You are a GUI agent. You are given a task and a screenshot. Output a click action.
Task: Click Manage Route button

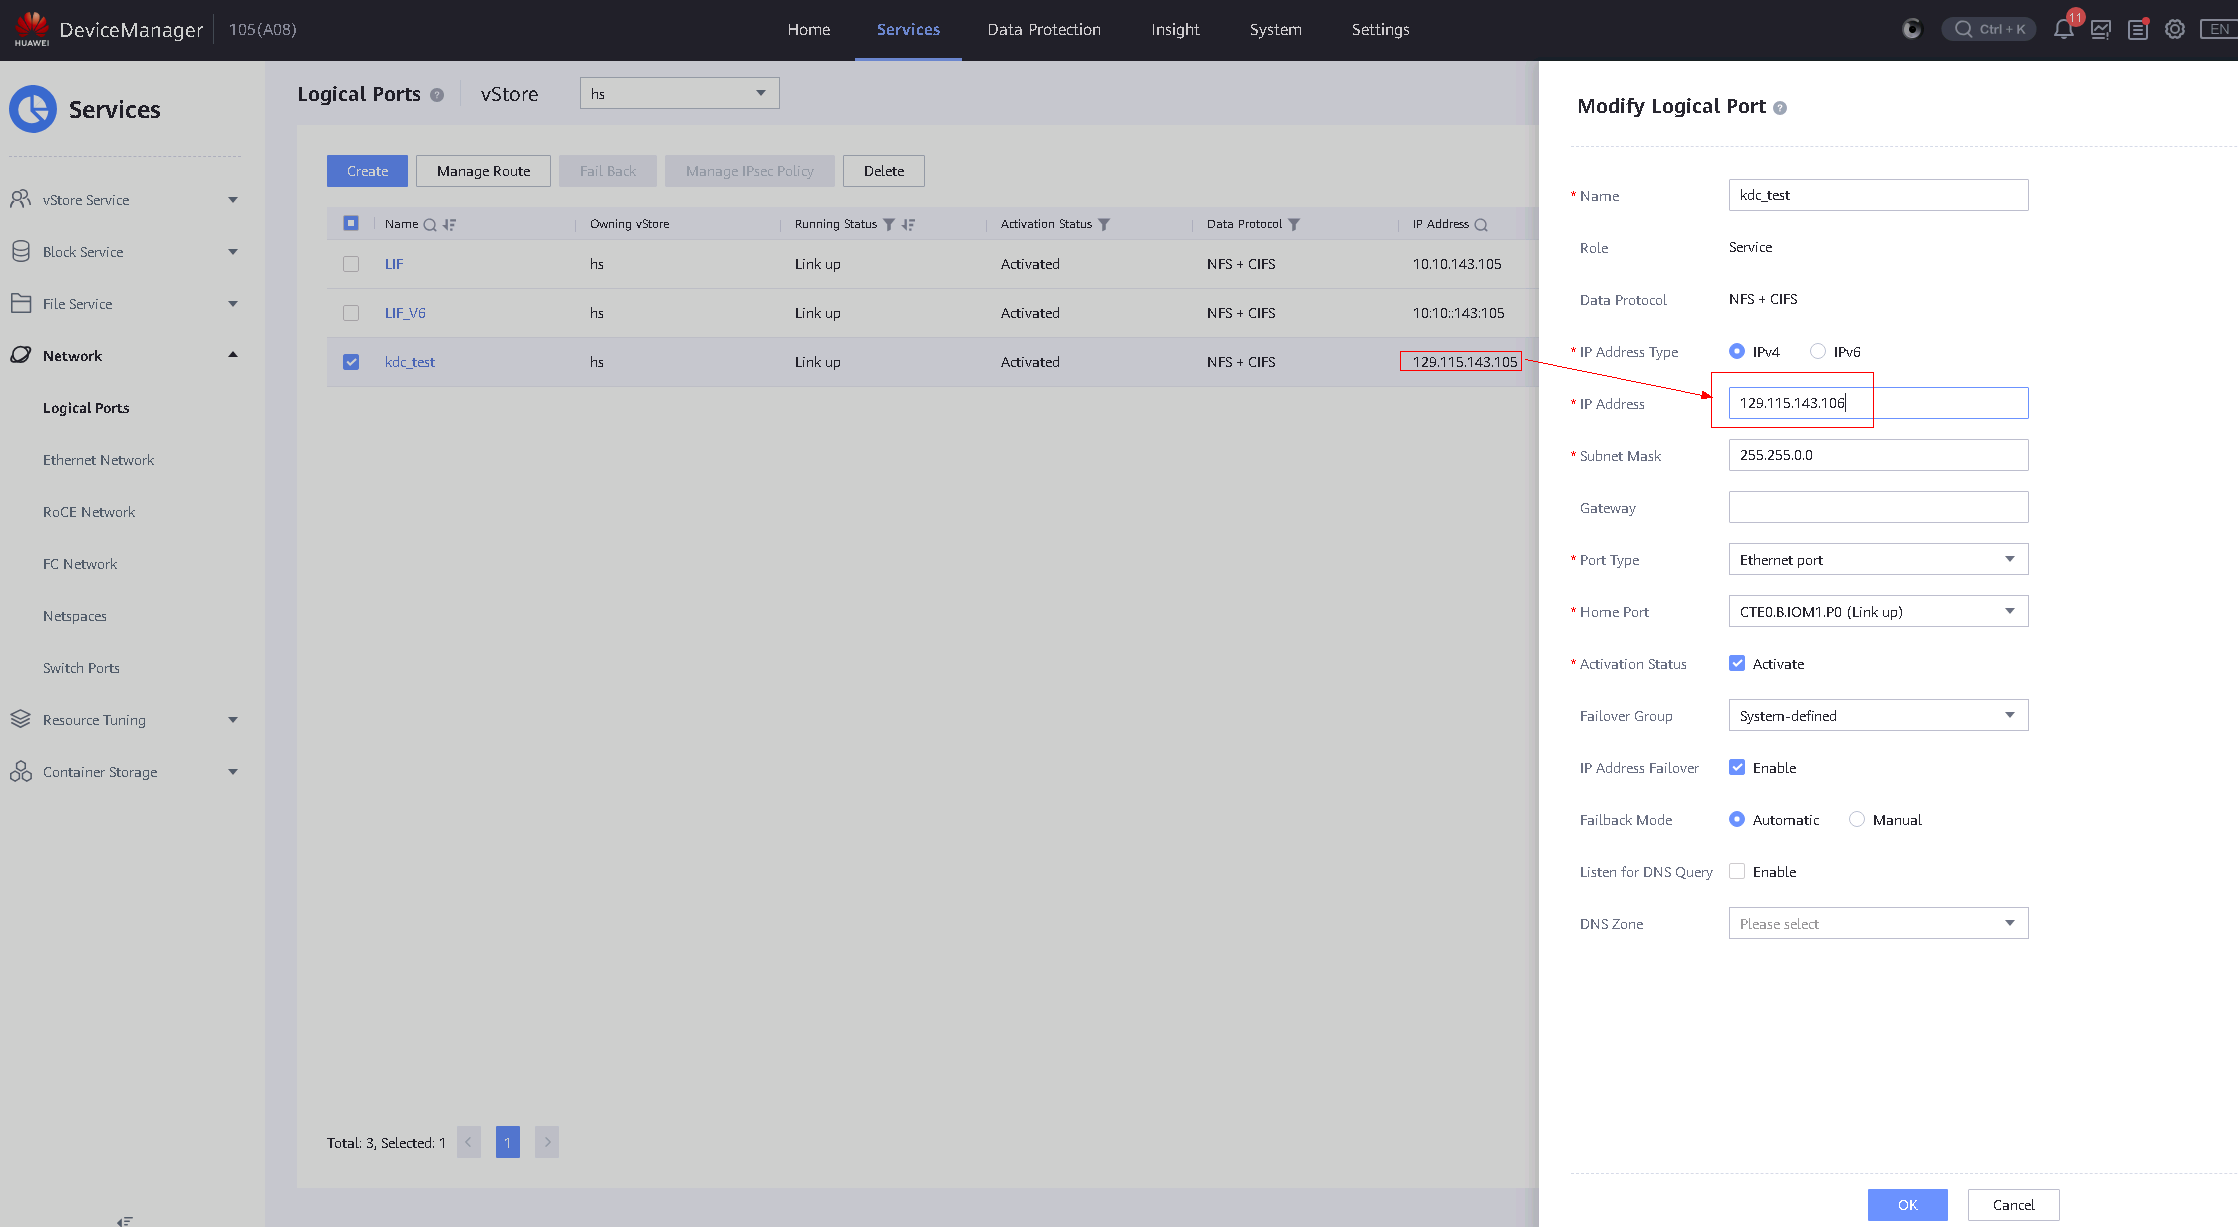pos(483,171)
